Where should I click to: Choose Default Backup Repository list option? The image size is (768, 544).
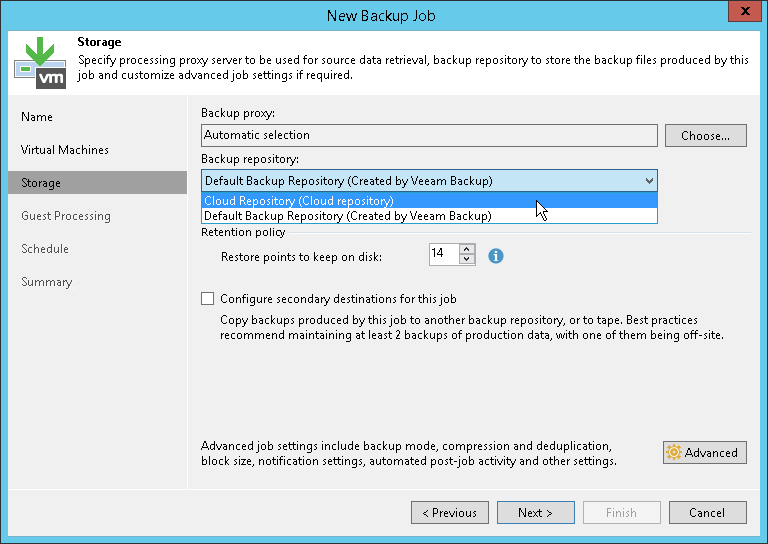click(x=347, y=216)
